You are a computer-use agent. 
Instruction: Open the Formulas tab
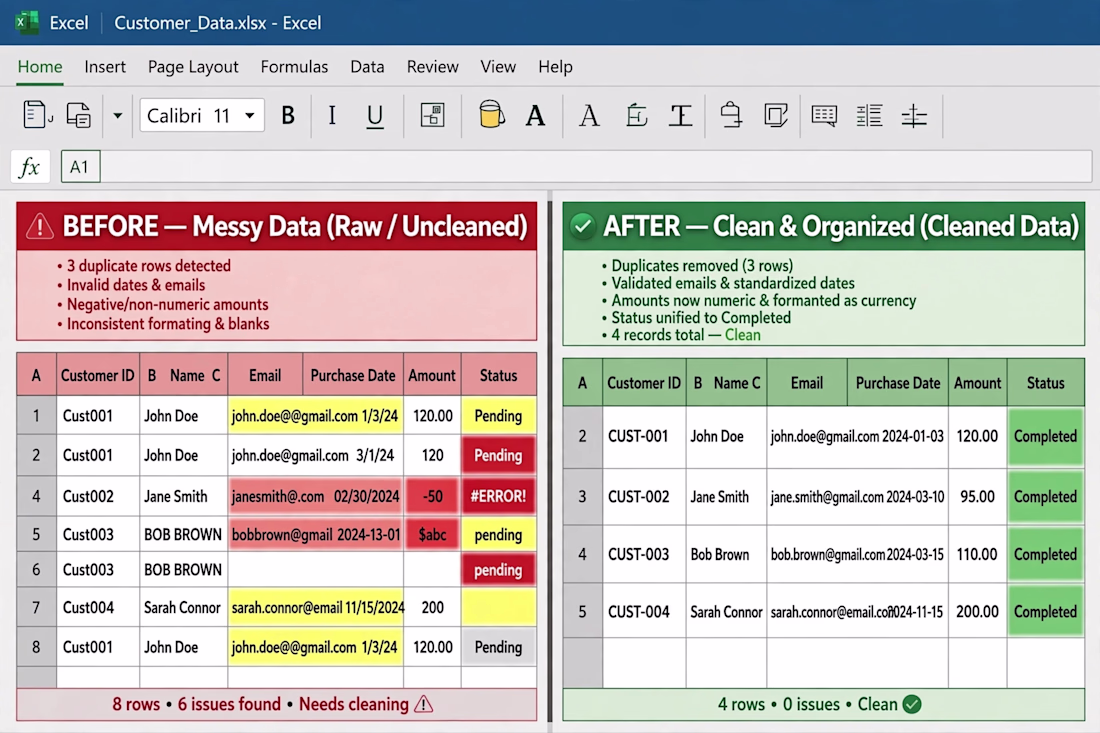coord(294,67)
